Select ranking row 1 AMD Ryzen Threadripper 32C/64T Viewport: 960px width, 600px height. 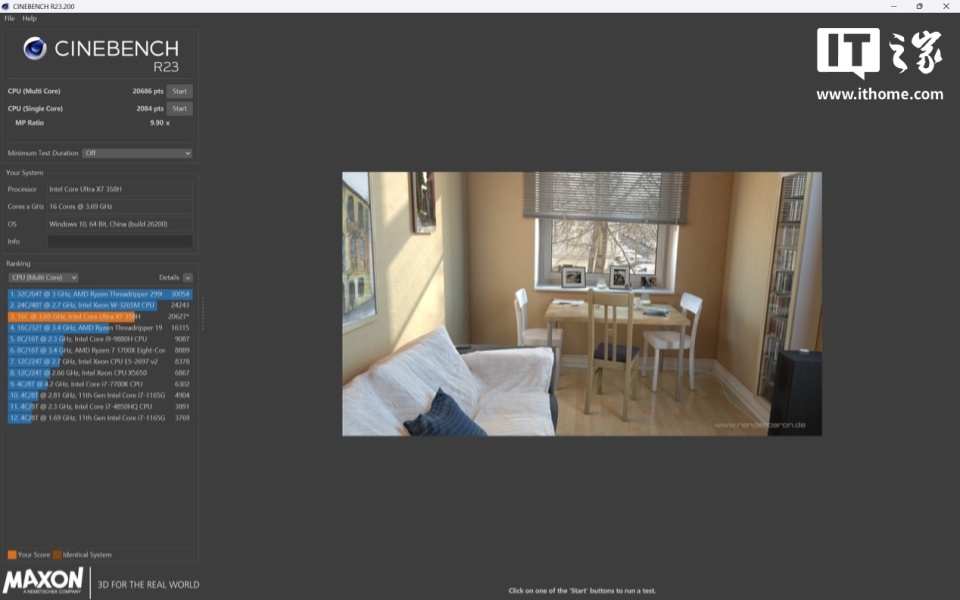pos(100,294)
